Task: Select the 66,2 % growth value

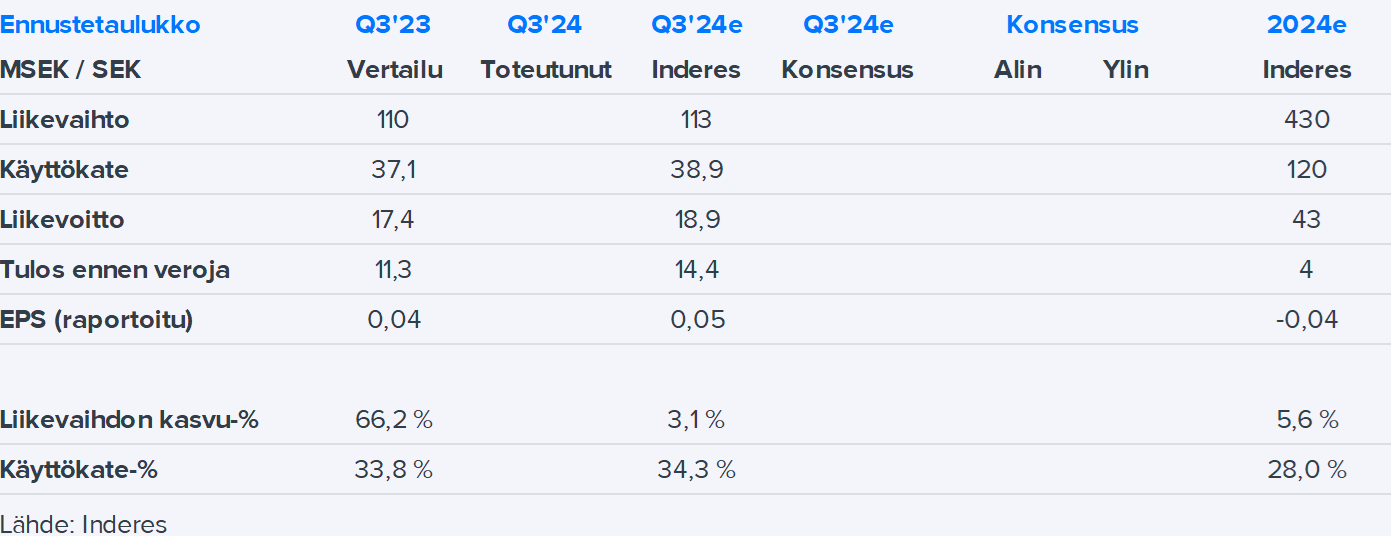Action: [394, 420]
